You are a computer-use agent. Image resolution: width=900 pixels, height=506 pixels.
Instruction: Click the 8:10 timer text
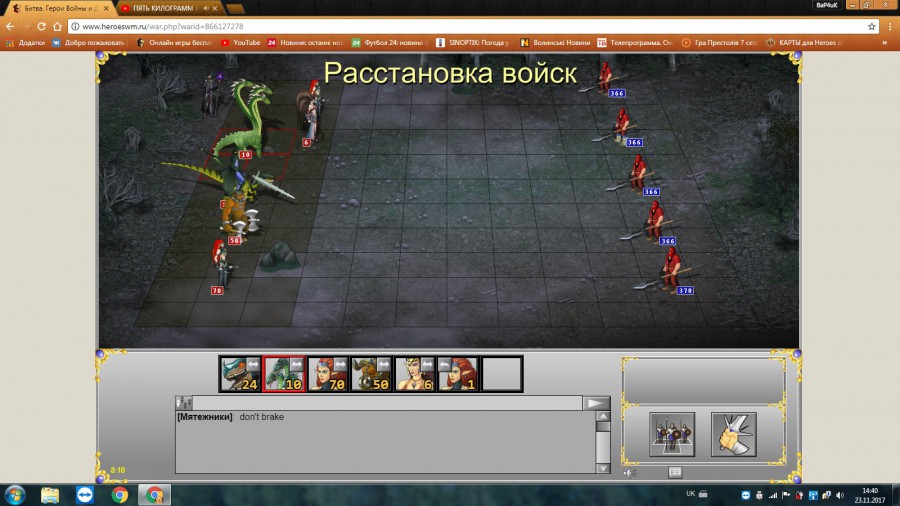click(118, 470)
